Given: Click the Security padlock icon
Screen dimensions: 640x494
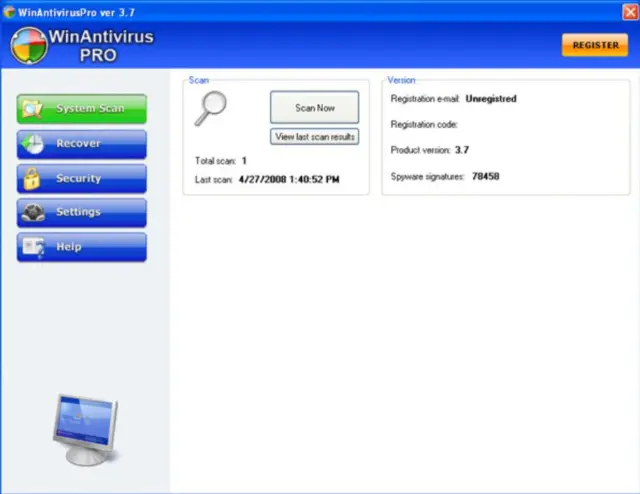Looking at the screenshot, I should coord(31,179).
